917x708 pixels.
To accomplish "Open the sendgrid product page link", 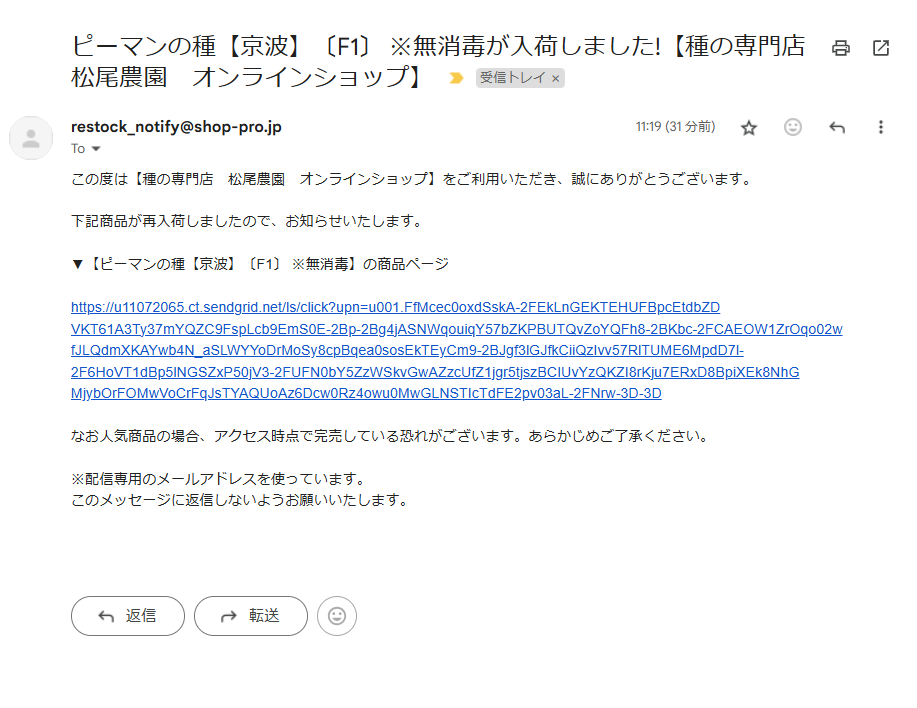I will [x=456, y=350].
